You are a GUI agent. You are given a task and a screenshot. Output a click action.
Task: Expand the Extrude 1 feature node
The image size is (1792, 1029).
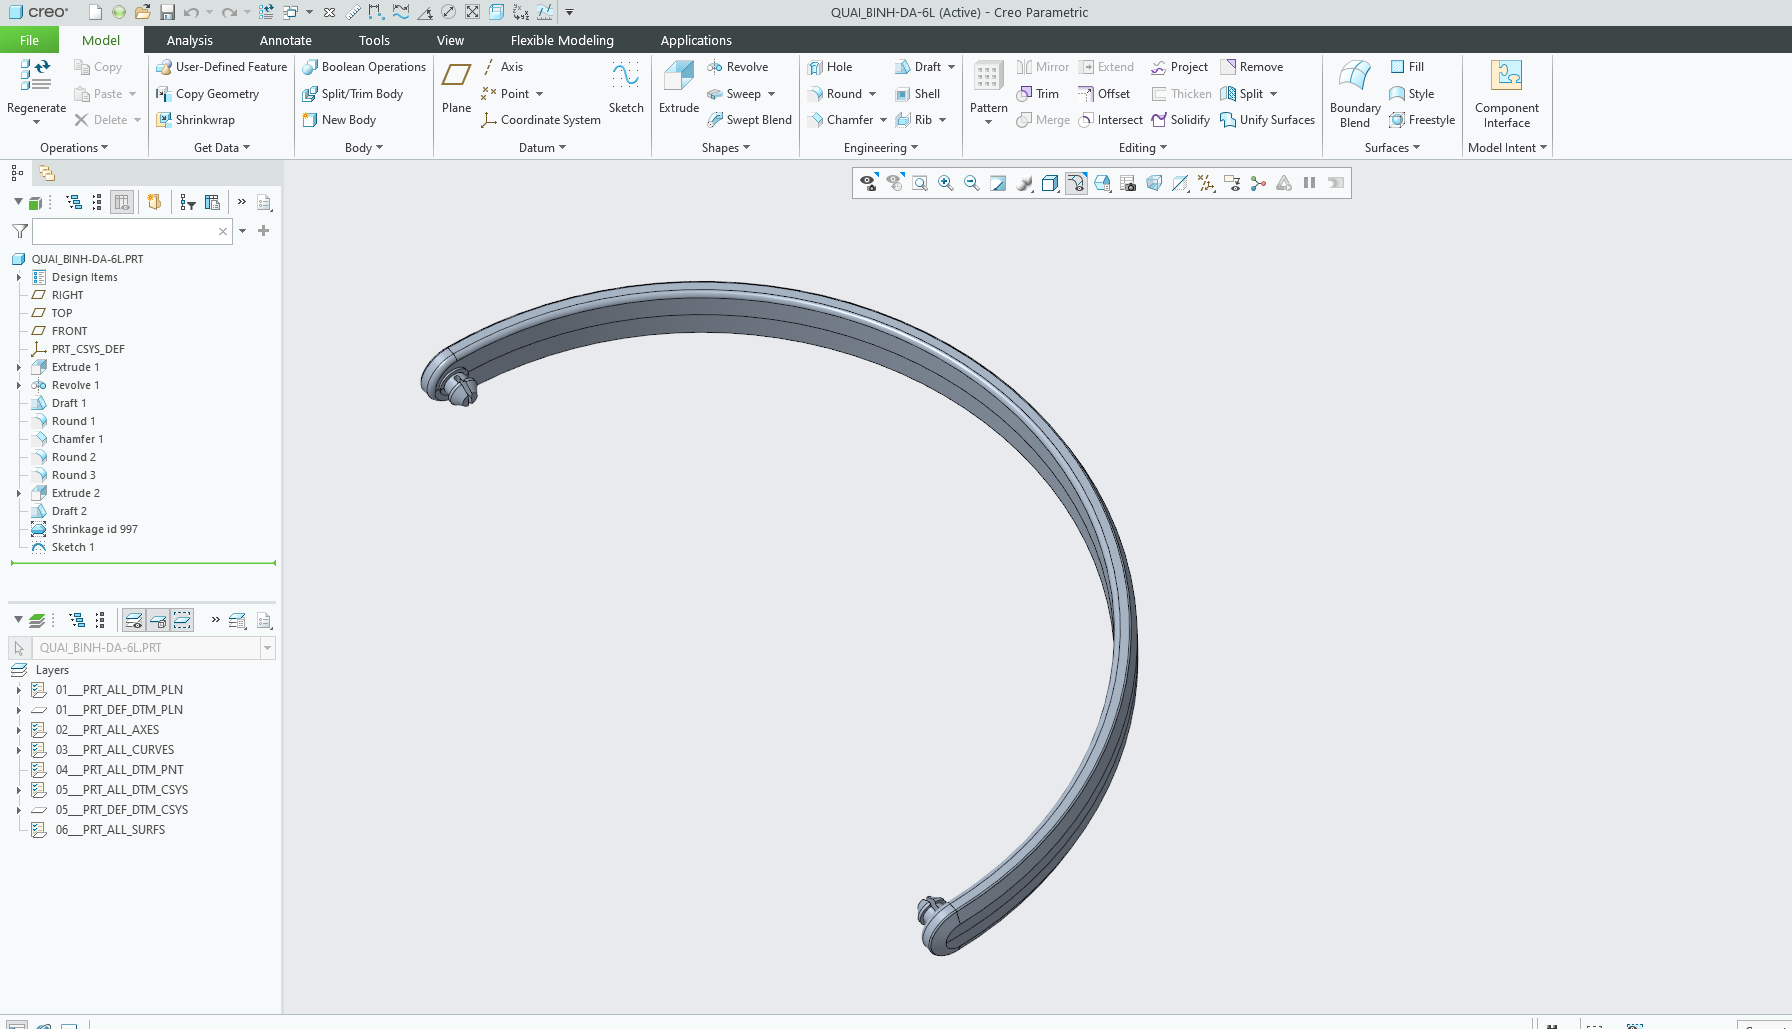point(18,367)
